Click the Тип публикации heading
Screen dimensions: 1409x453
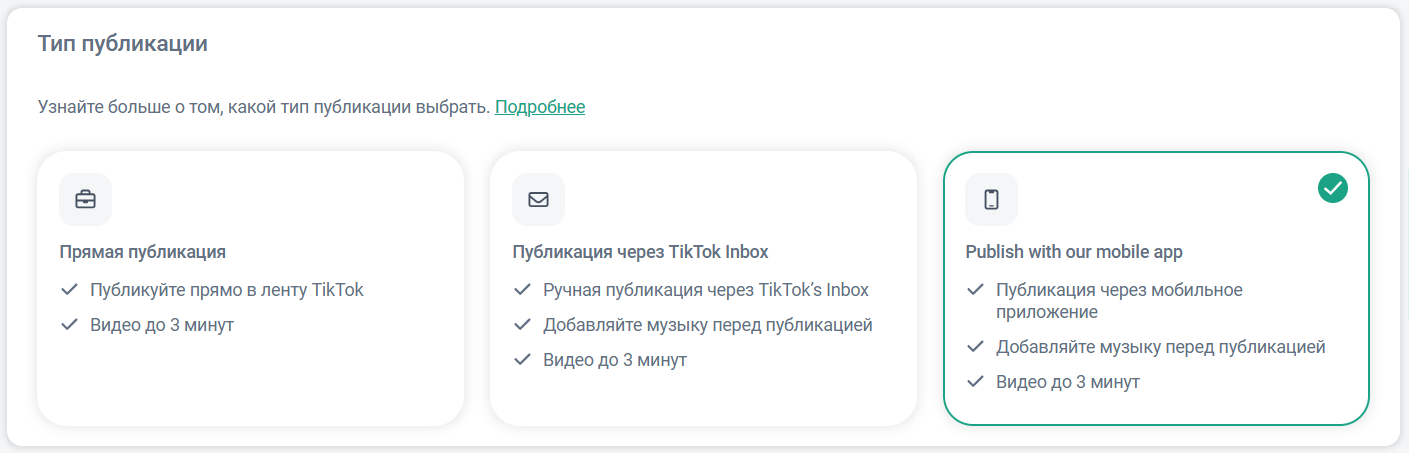(x=122, y=44)
